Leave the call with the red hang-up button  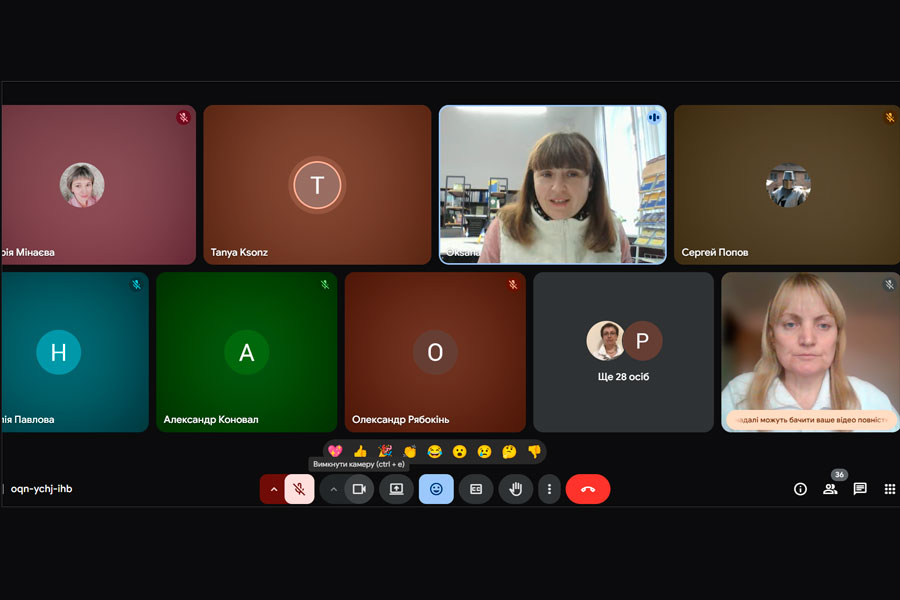tap(588, 489)
